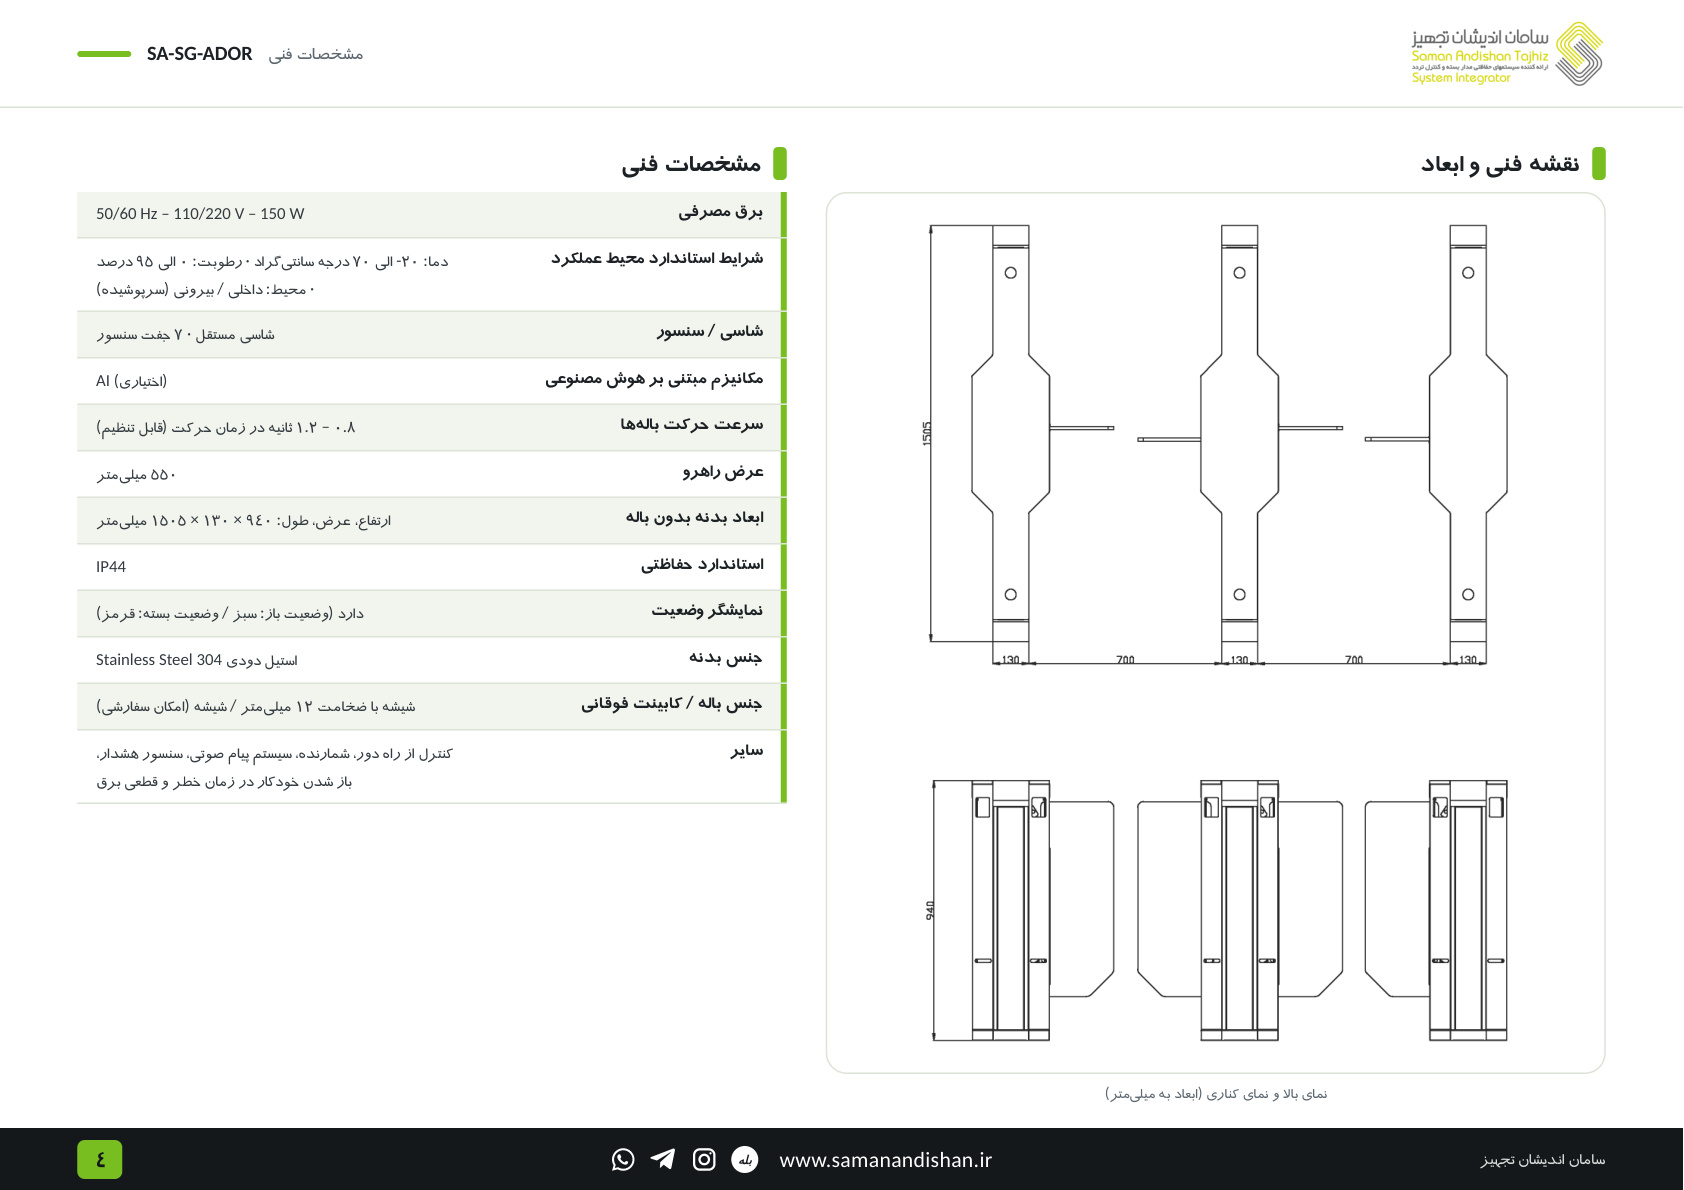The width and height of the screenshot is (1684, 1190).
Task: Select the سرعت حرکت باله‌ها label
Action: click(691, 424)
